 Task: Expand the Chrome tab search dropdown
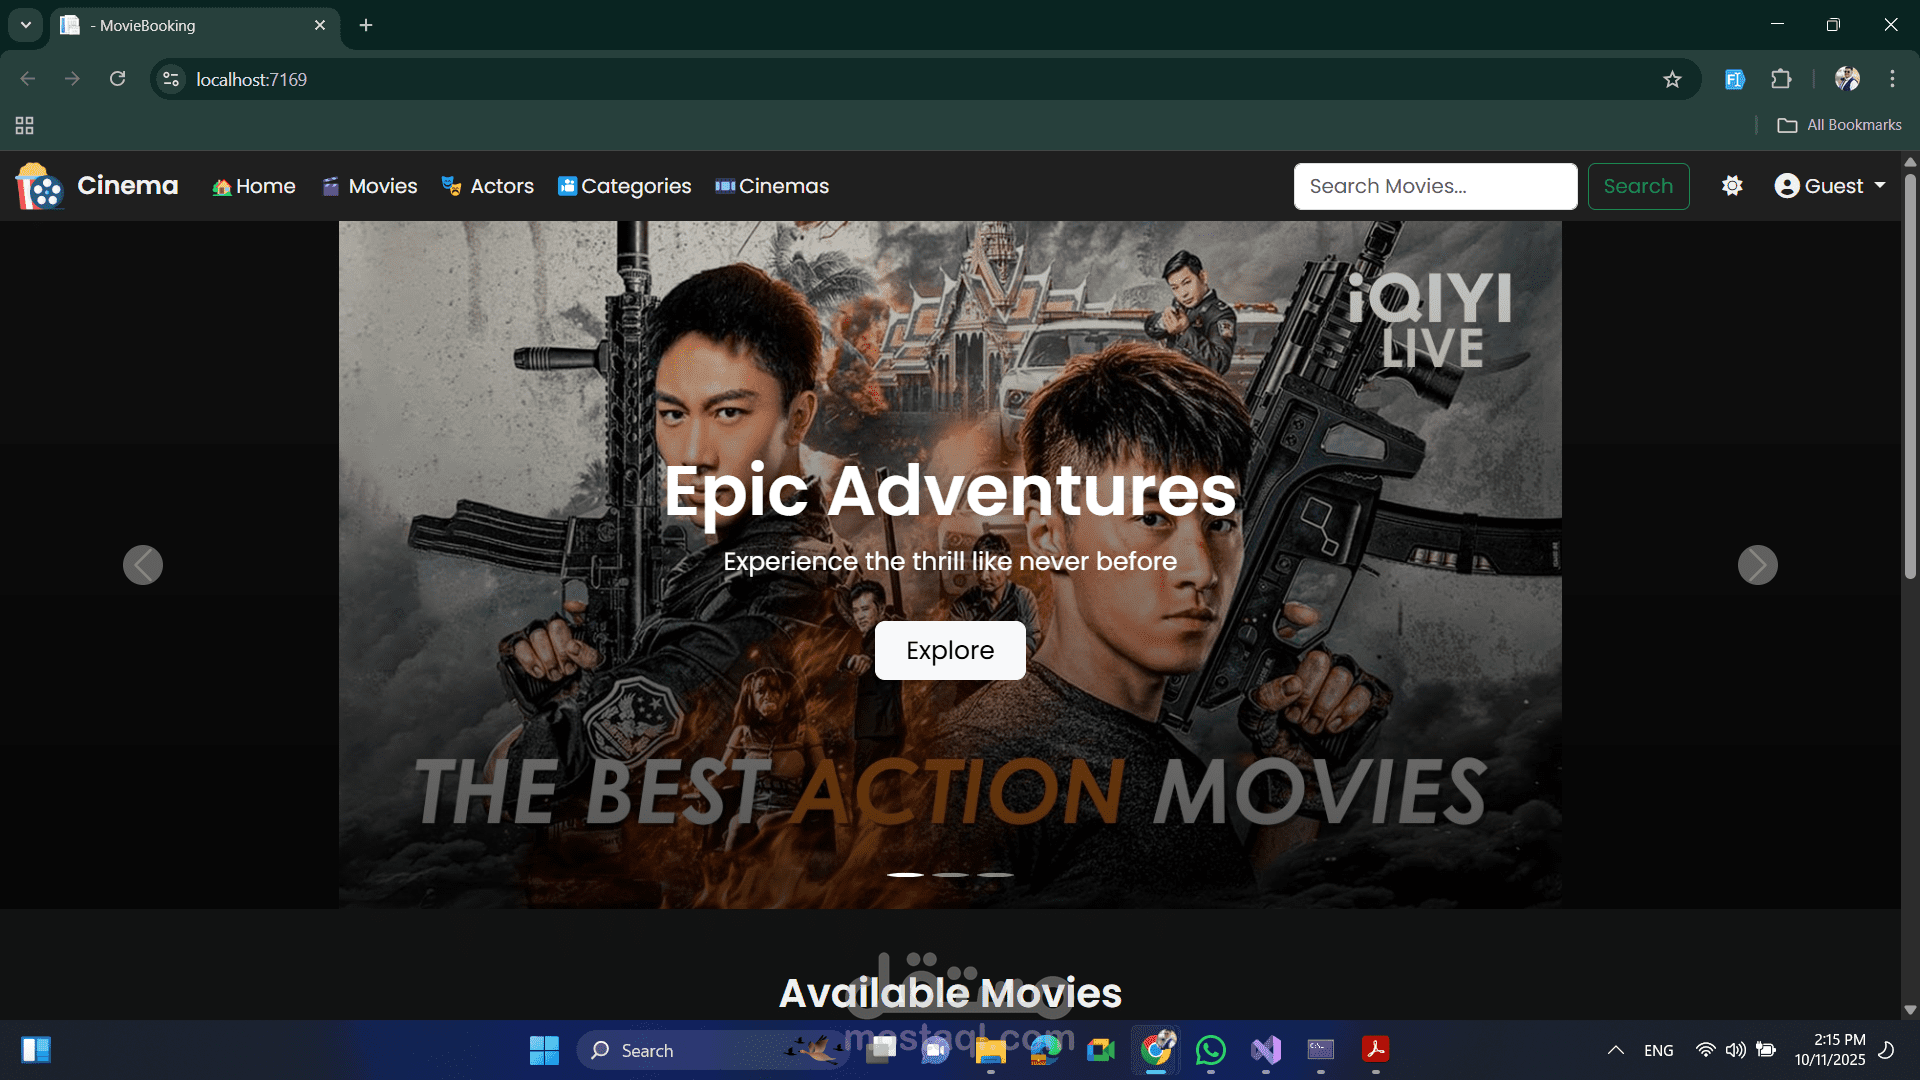pos(26,25)
